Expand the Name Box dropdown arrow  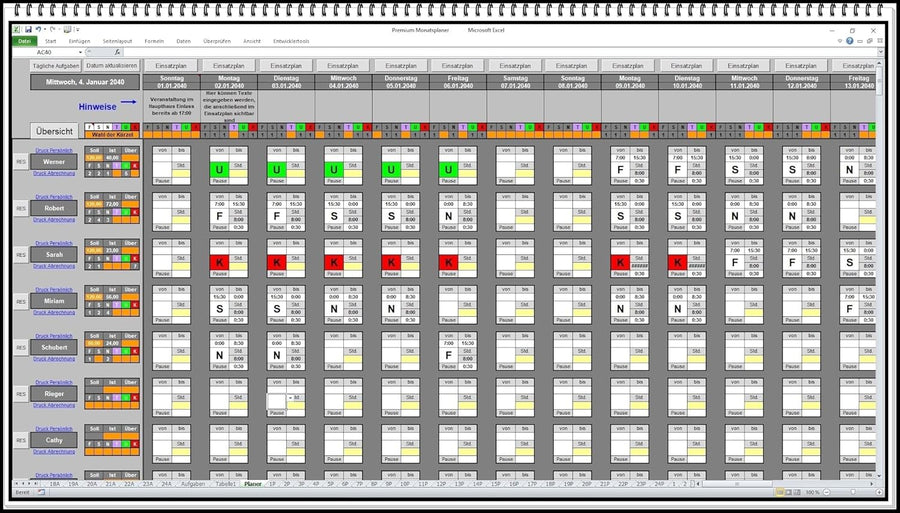[x=80, y=52]
